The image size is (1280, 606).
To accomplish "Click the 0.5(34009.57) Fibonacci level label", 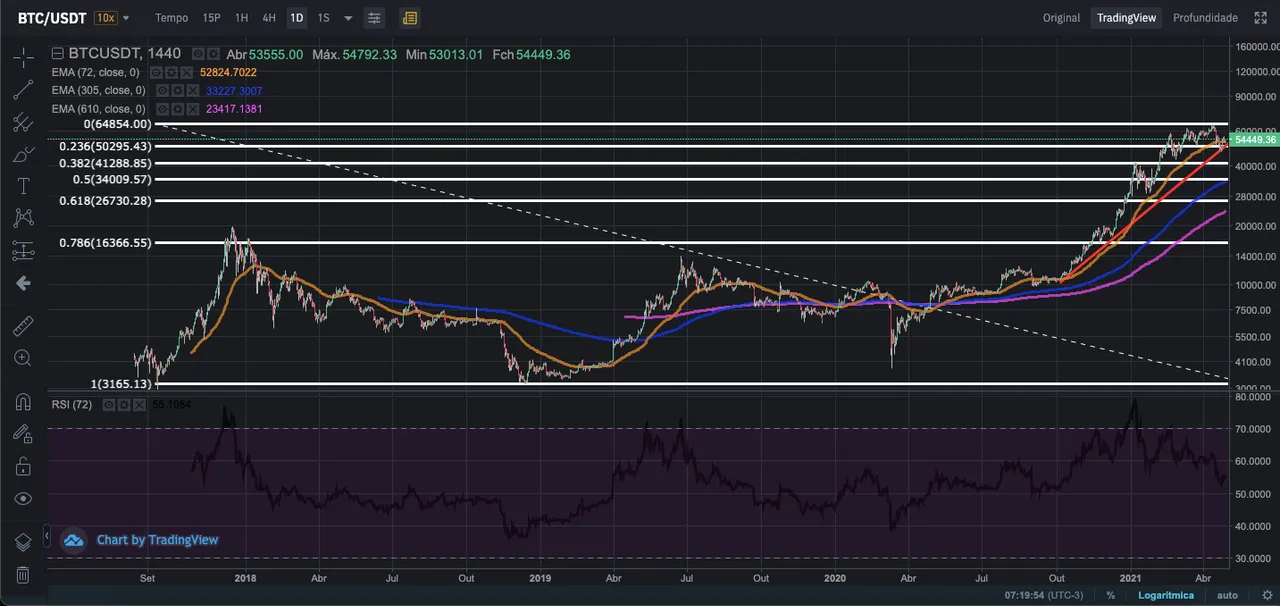I will (x=113, y=179).
